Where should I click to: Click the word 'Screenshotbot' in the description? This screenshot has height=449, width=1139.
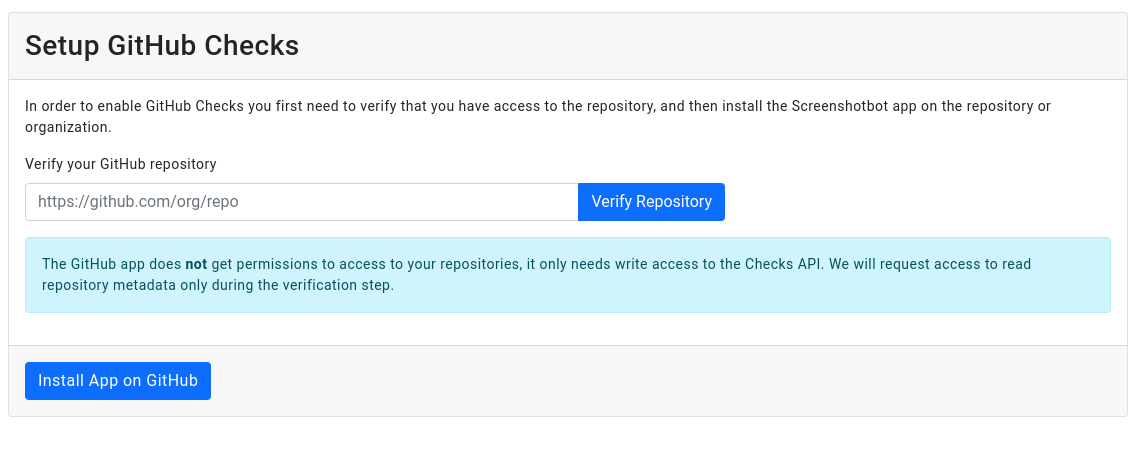point(838,106)
